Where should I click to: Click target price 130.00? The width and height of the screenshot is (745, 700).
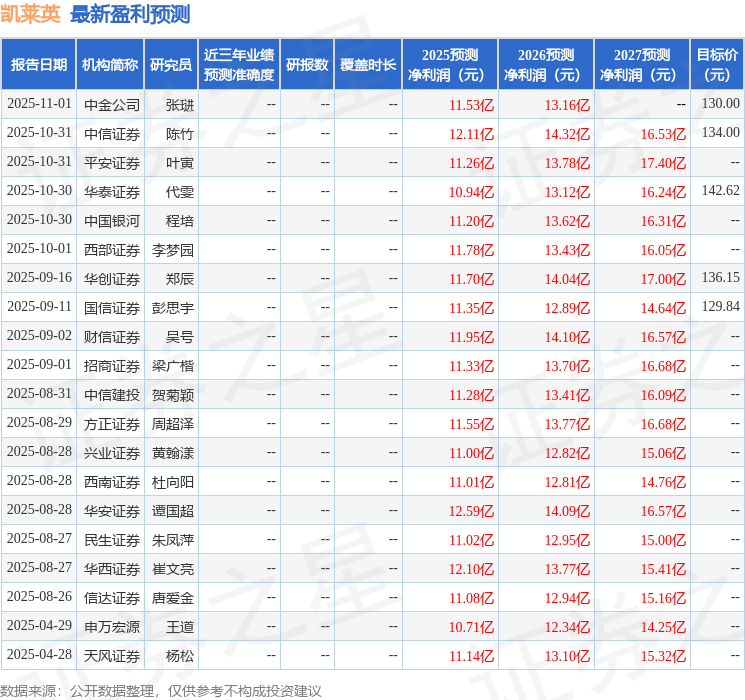[x=721, y=104]
